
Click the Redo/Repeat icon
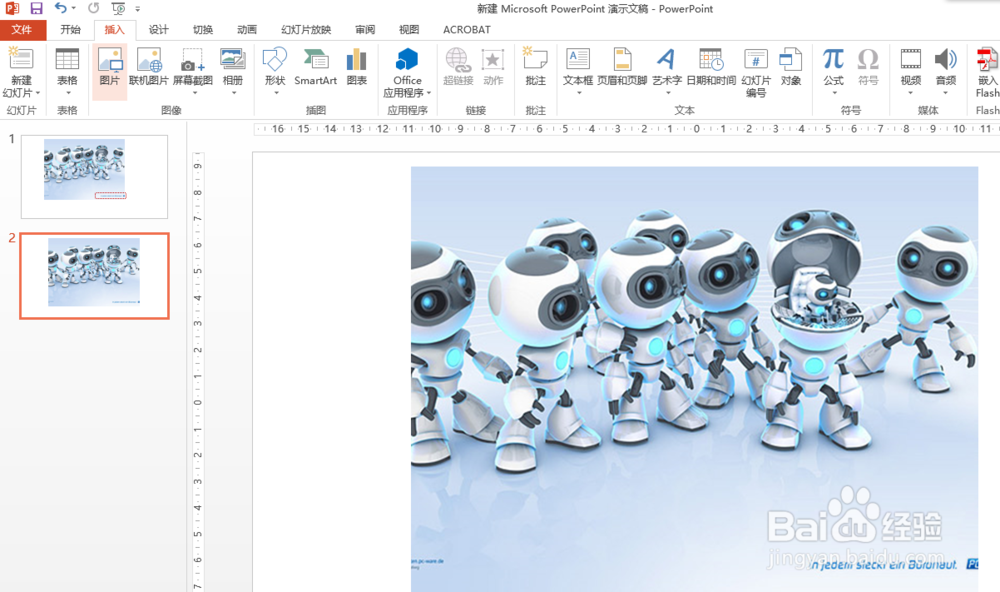click(94, 8)
